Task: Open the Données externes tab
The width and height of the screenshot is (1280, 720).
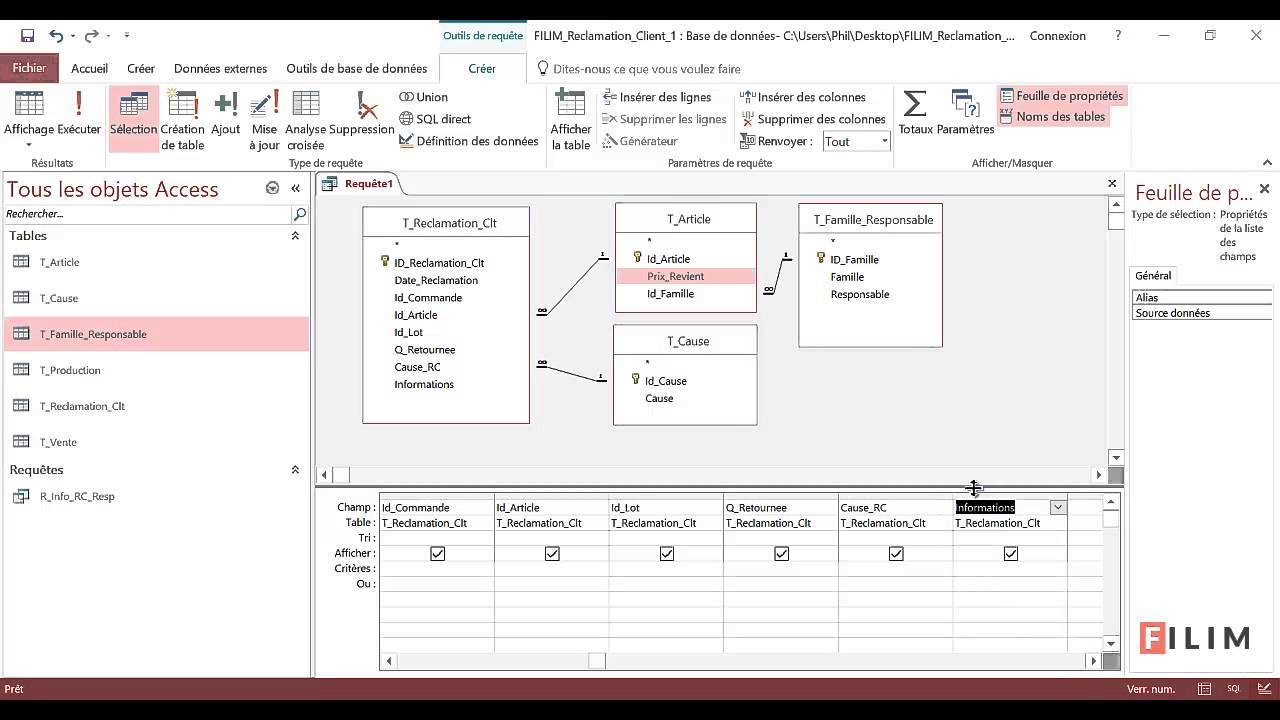Action: coord(220,69)
